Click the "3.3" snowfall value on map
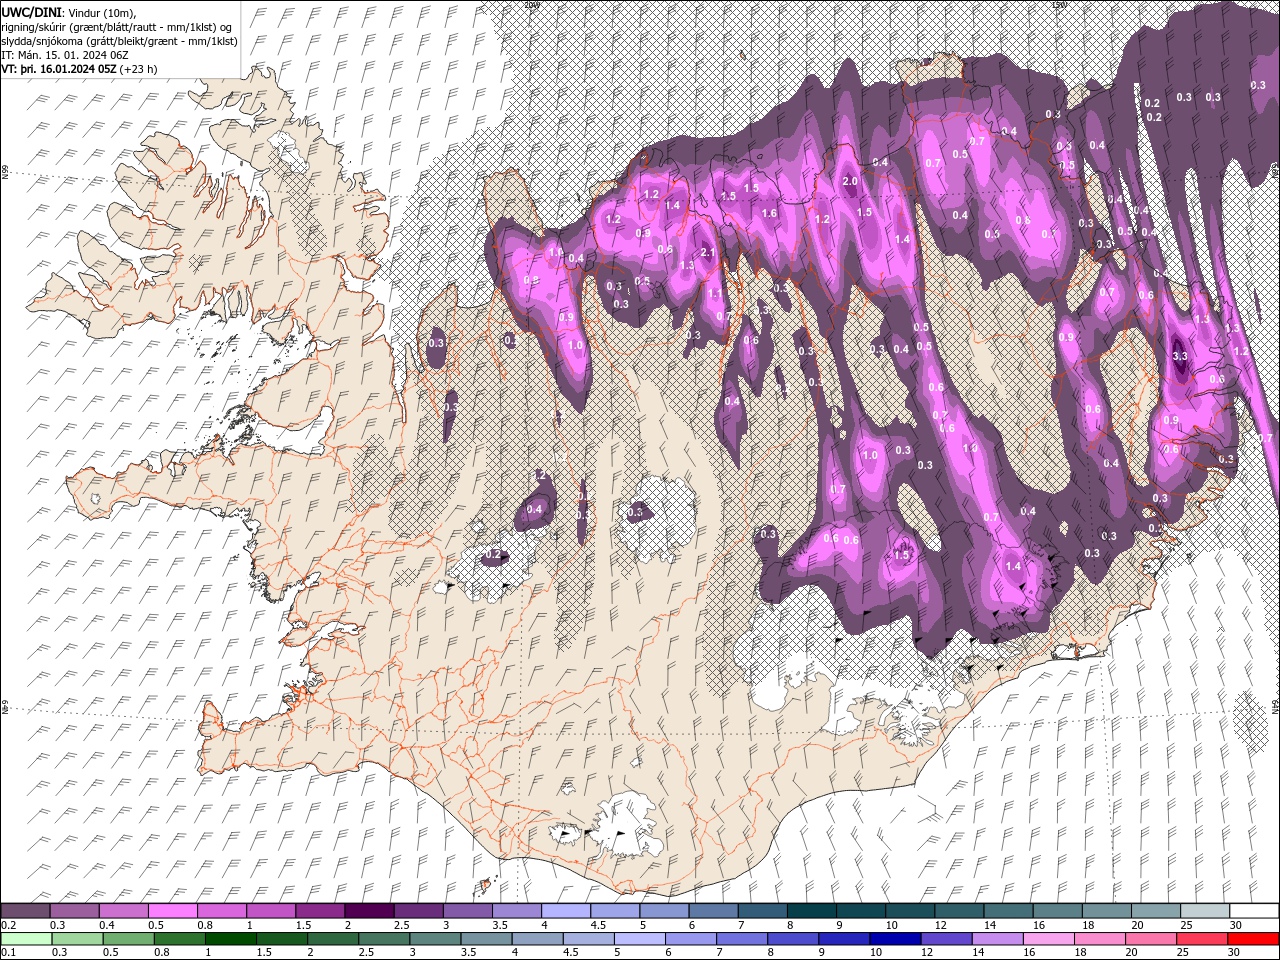 [x=1180, y=356]
